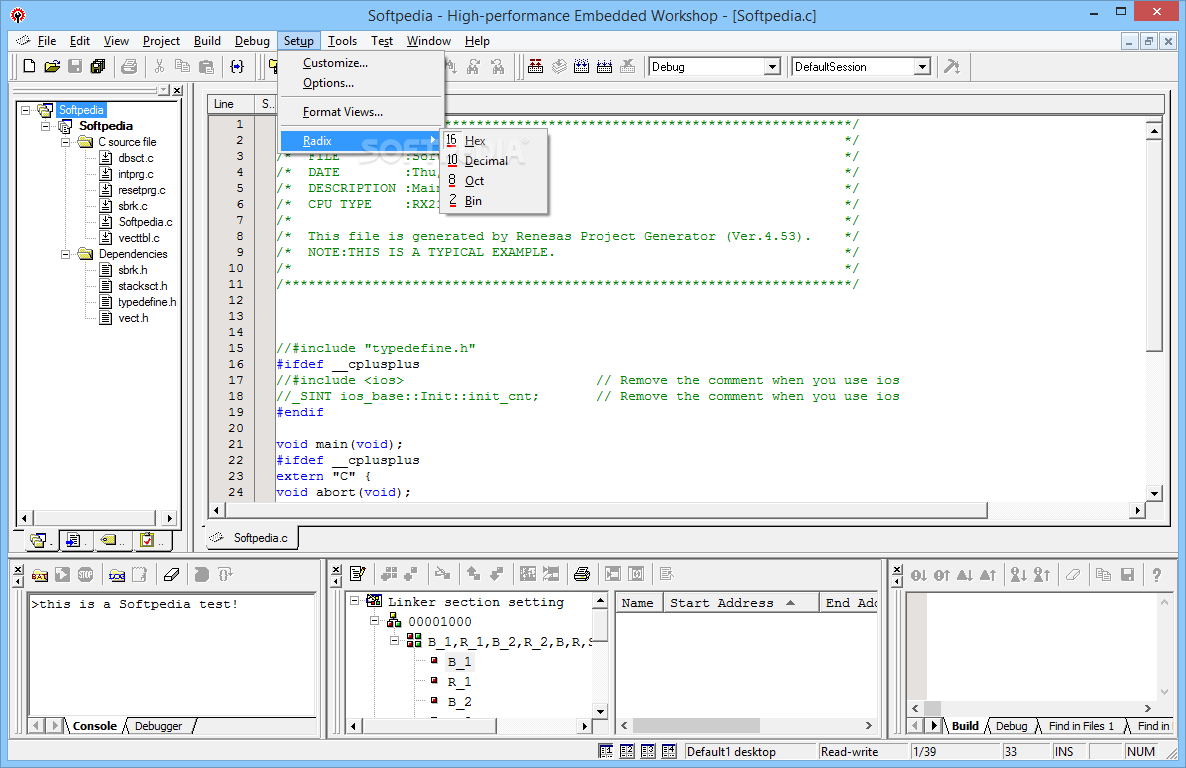The height and width of the screenshot is (768, 1186).
Task: Select the Debug output tab
Action: 1011,726
